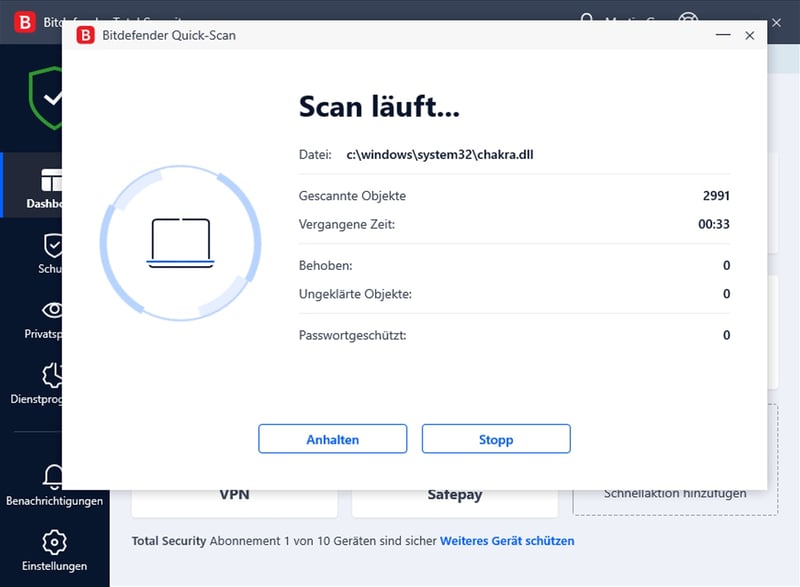Open the VPN quick action card
Viewport: 800px width, 587px height.
[234, 503]
